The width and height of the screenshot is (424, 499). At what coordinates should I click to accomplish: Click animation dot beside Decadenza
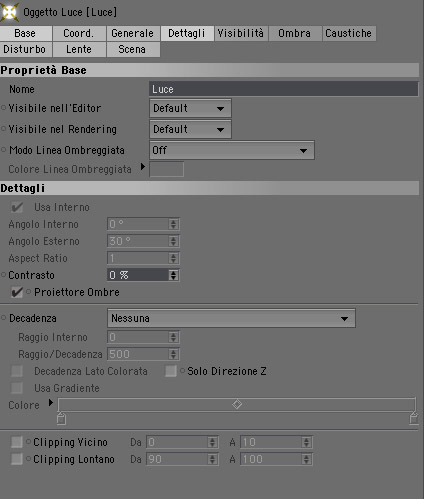click(x=4, y=318)
